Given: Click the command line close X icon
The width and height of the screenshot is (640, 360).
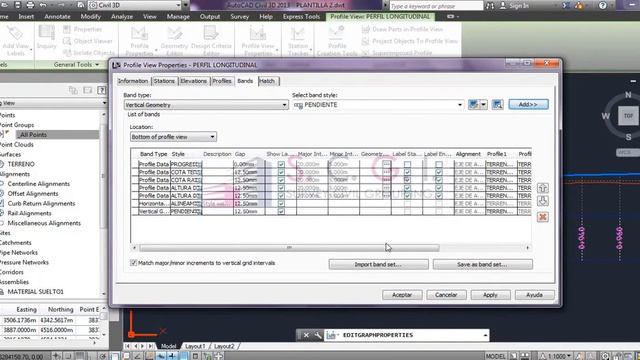Looking at the screenshot, I should click(x=306, y=335).
